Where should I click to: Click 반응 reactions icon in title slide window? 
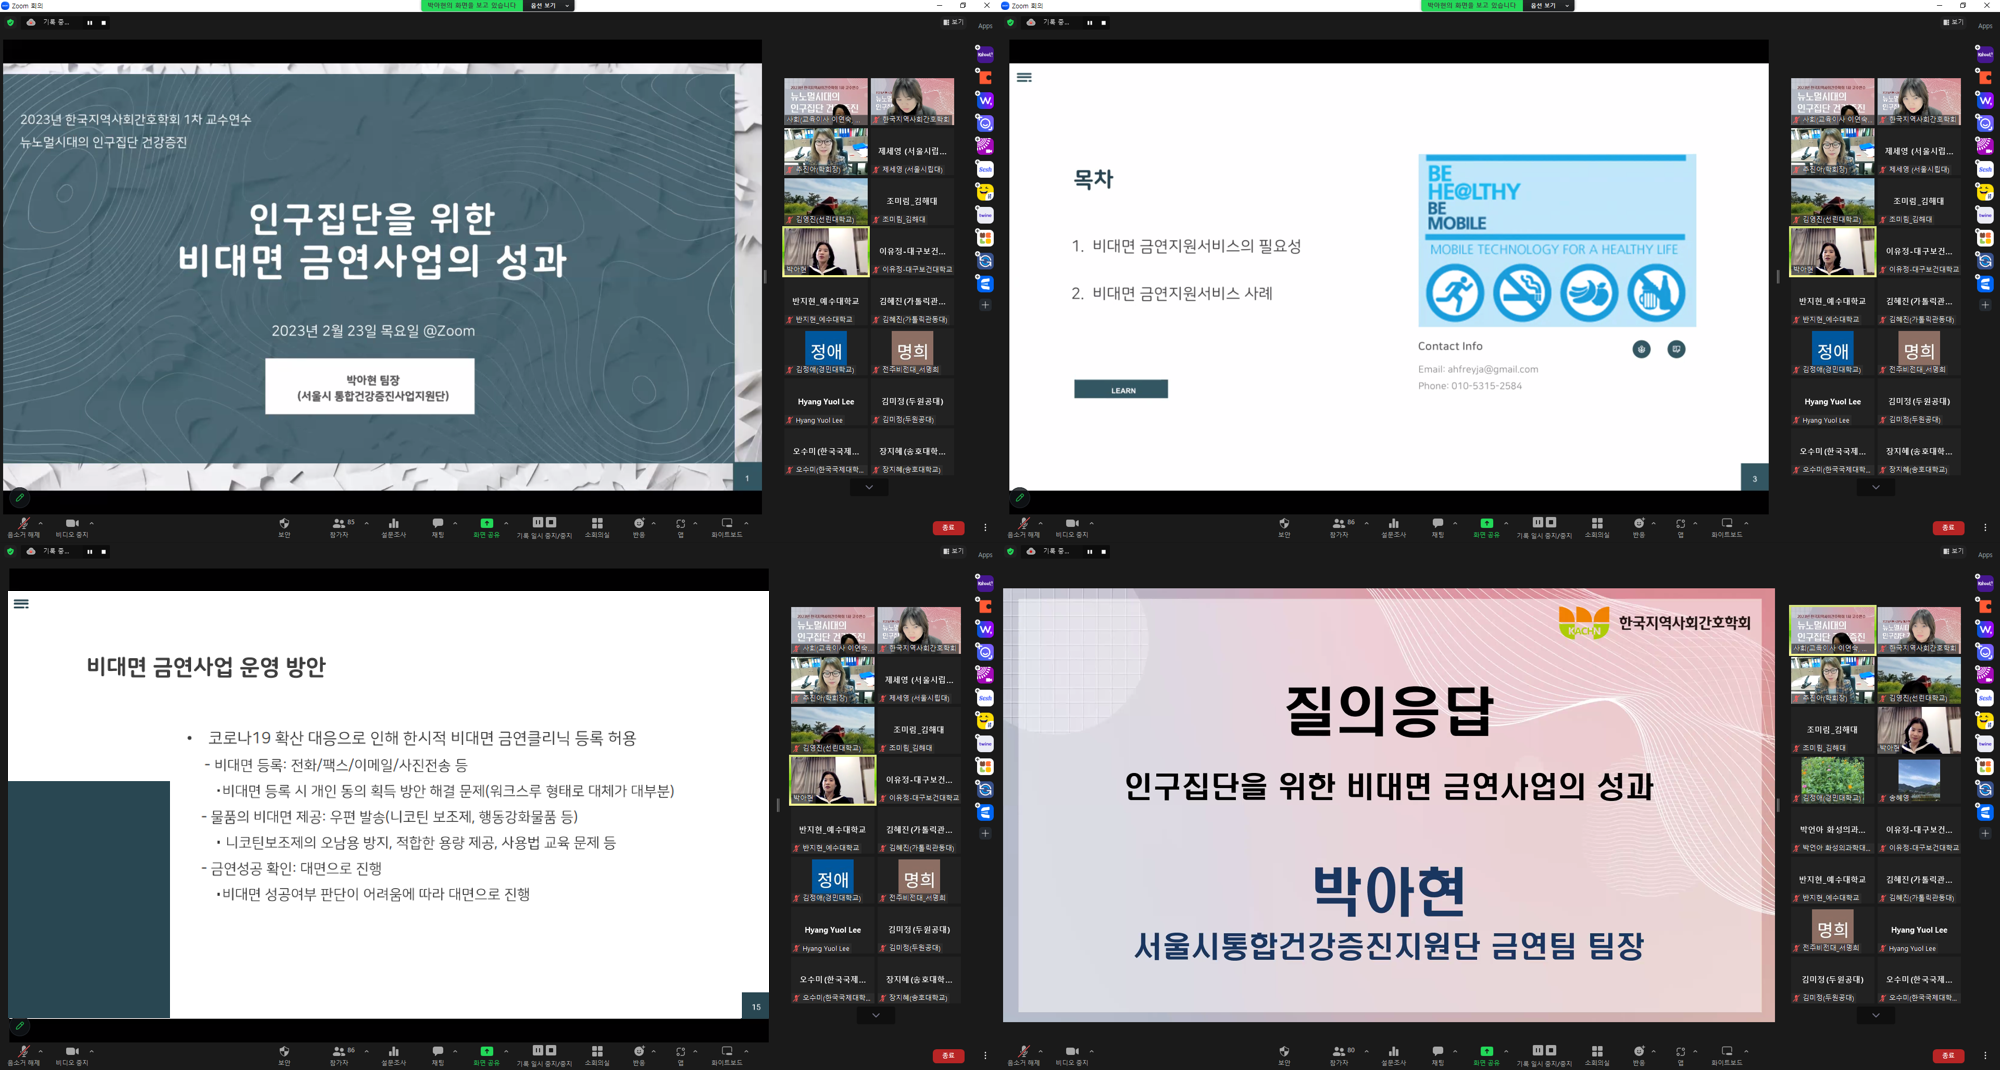(x=638, y=526)
